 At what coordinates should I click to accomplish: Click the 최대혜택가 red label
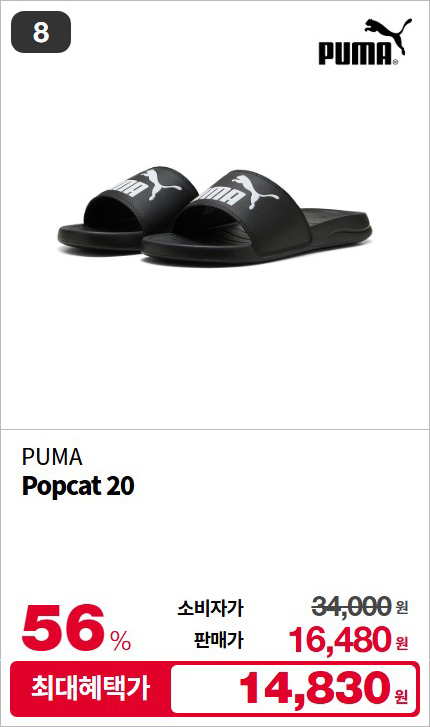90,689
